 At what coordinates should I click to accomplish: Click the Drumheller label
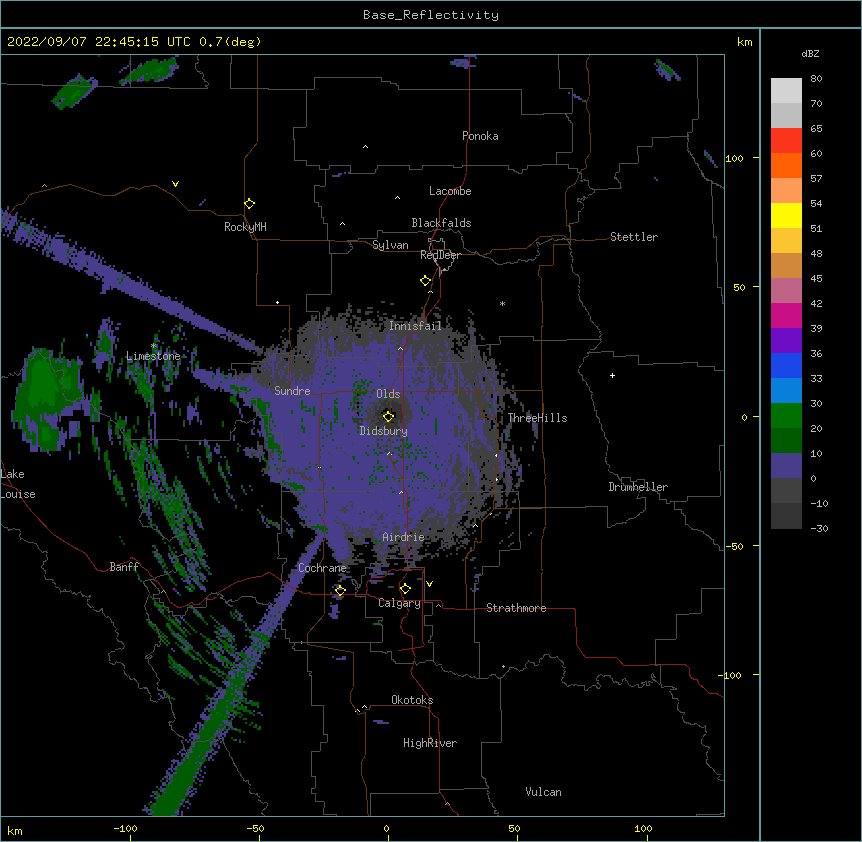pyautogui.click(x=638, y=487)
